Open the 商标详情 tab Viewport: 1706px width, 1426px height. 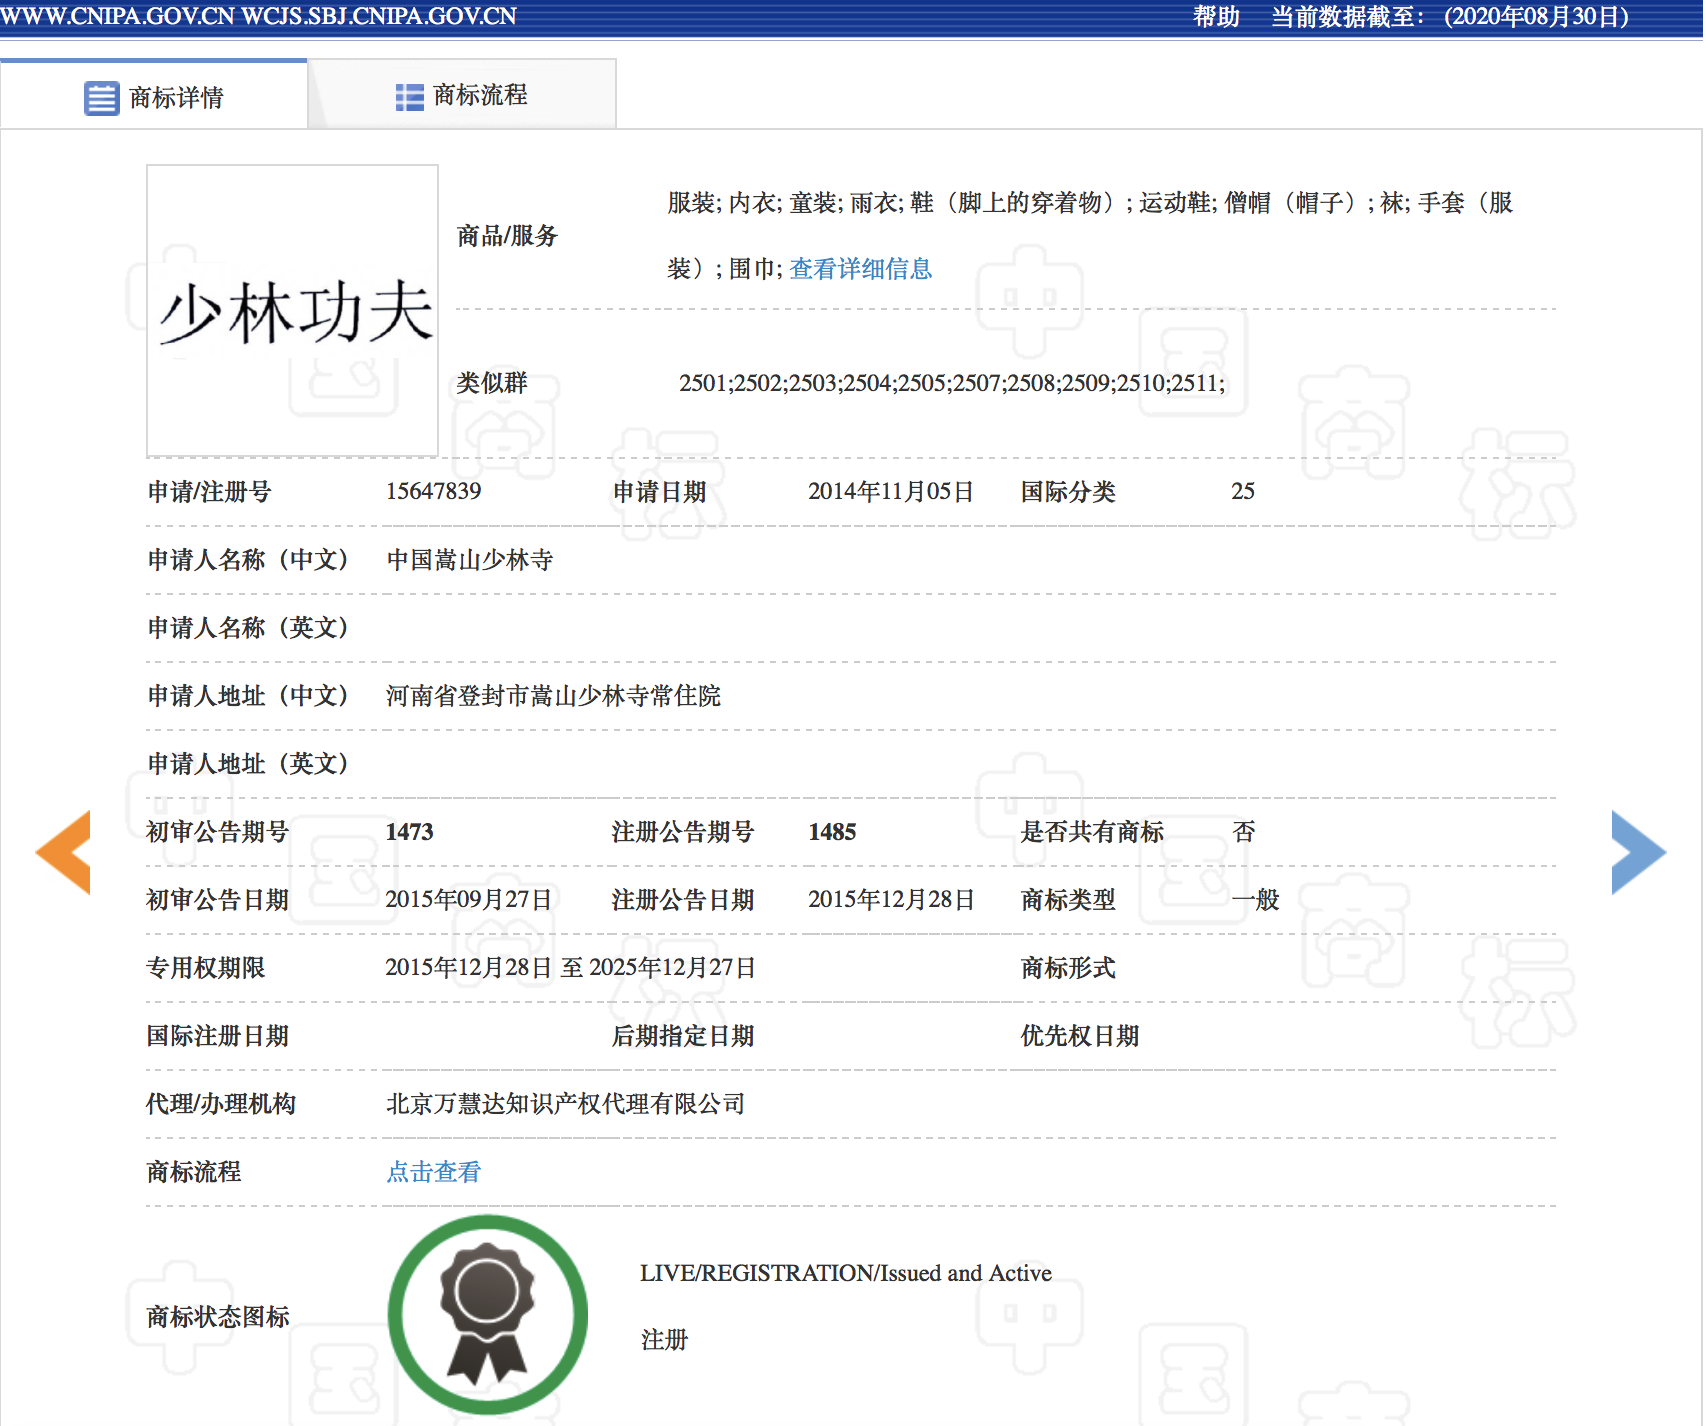pos(154,96)
